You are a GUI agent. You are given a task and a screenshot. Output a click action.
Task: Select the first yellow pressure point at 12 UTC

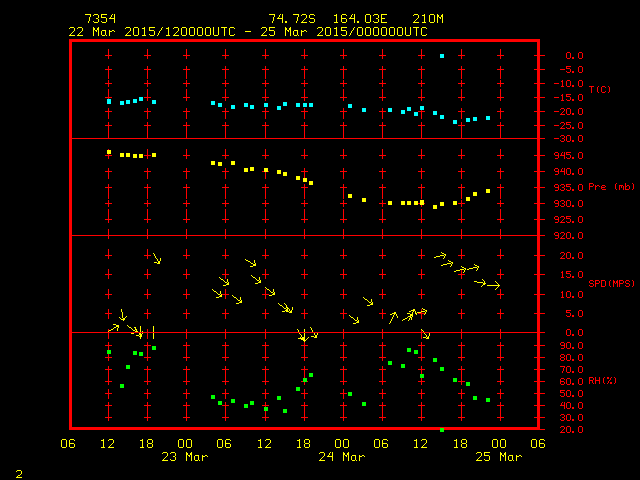[109, 152]
